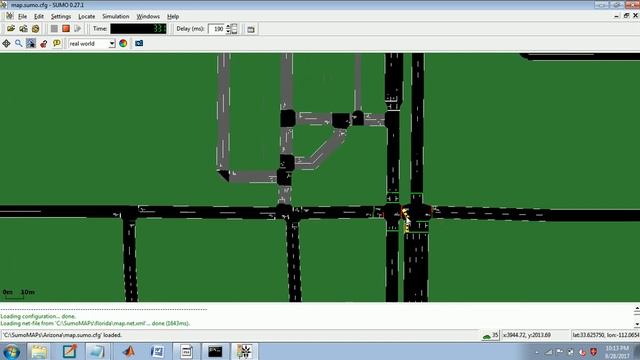640x360 pixels.
Task: Click the taskbar clock
Action: coord(617,352)
